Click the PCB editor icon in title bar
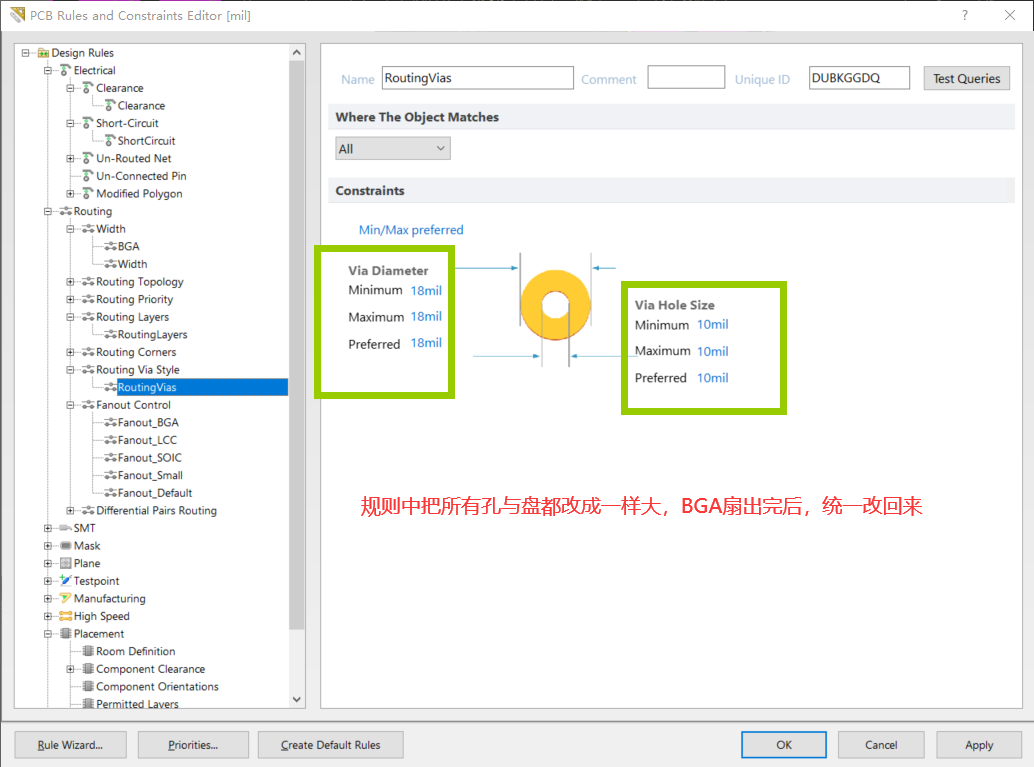The image size is (1034, 767). pos(18,15)
